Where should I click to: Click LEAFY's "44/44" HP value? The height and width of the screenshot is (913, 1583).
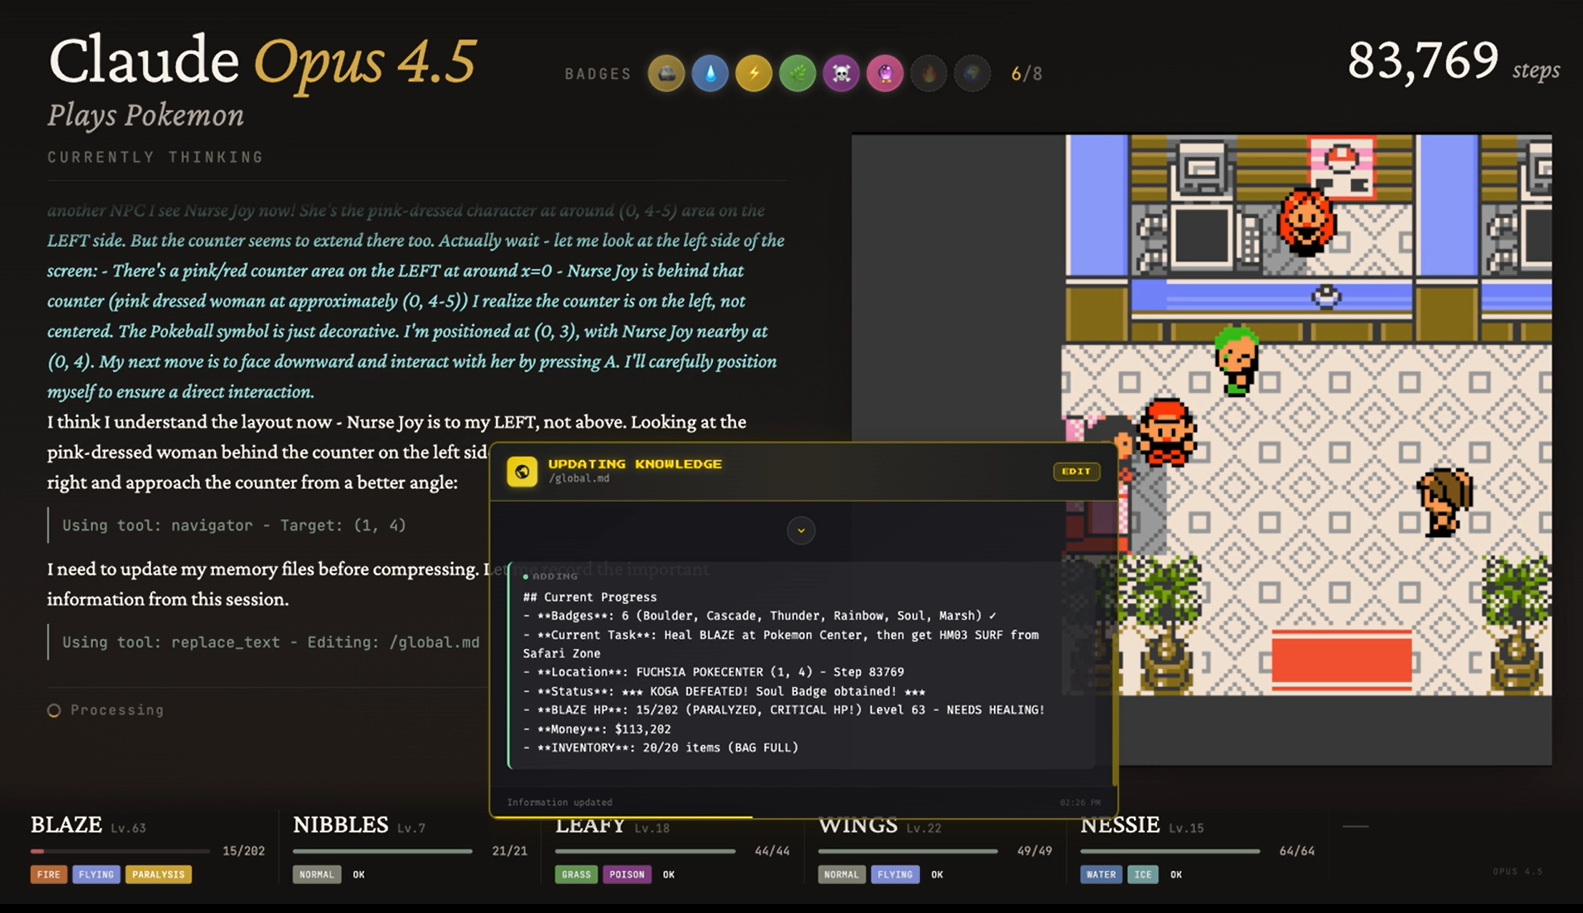pyautogui.click(x=772, y=851)
